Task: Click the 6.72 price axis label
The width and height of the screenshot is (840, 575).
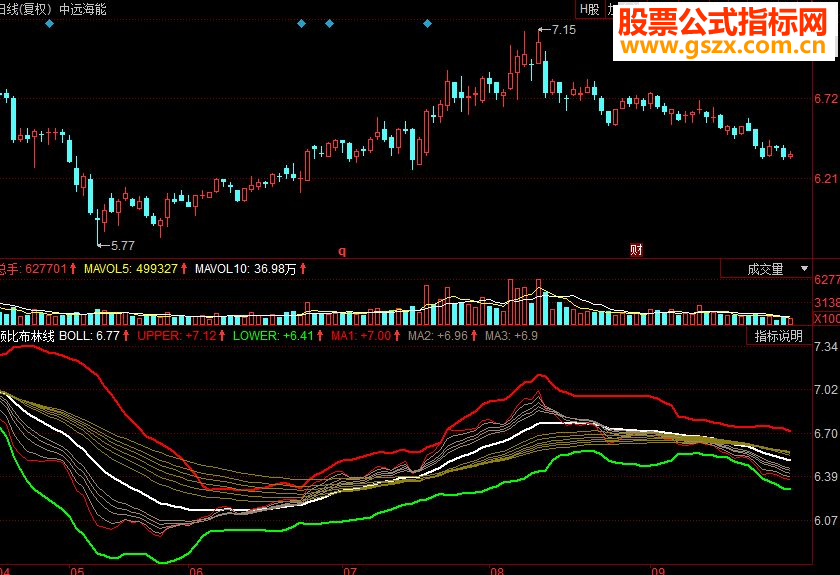Action: coord(826,99)
